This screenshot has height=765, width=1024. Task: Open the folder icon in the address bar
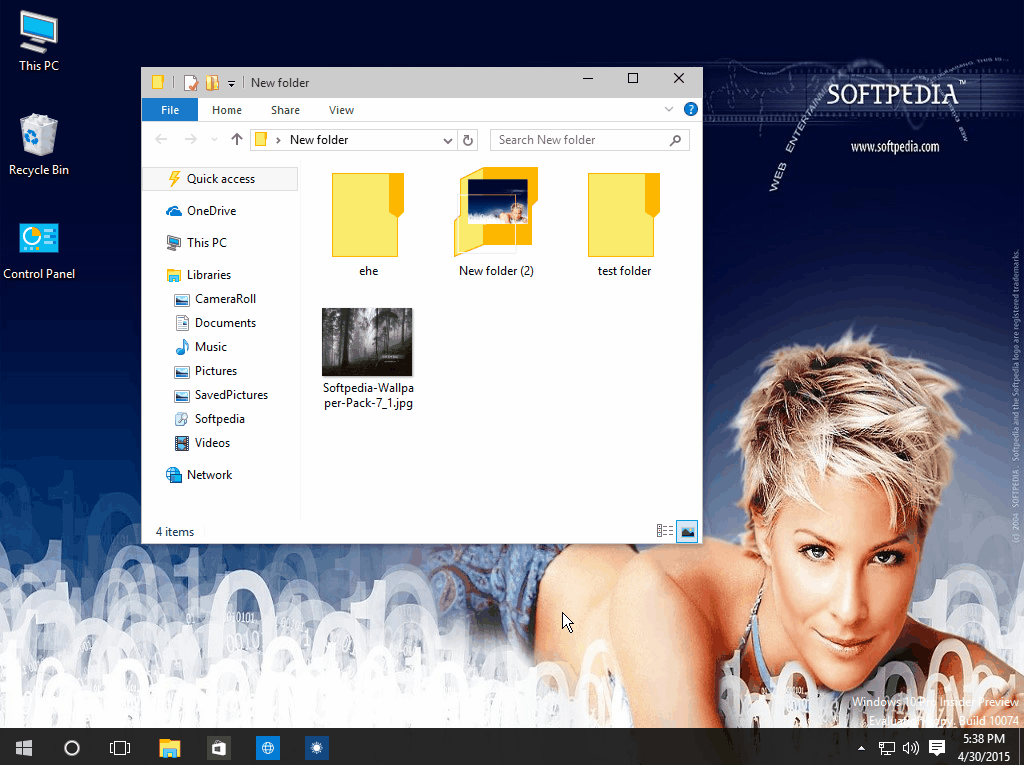259,140
